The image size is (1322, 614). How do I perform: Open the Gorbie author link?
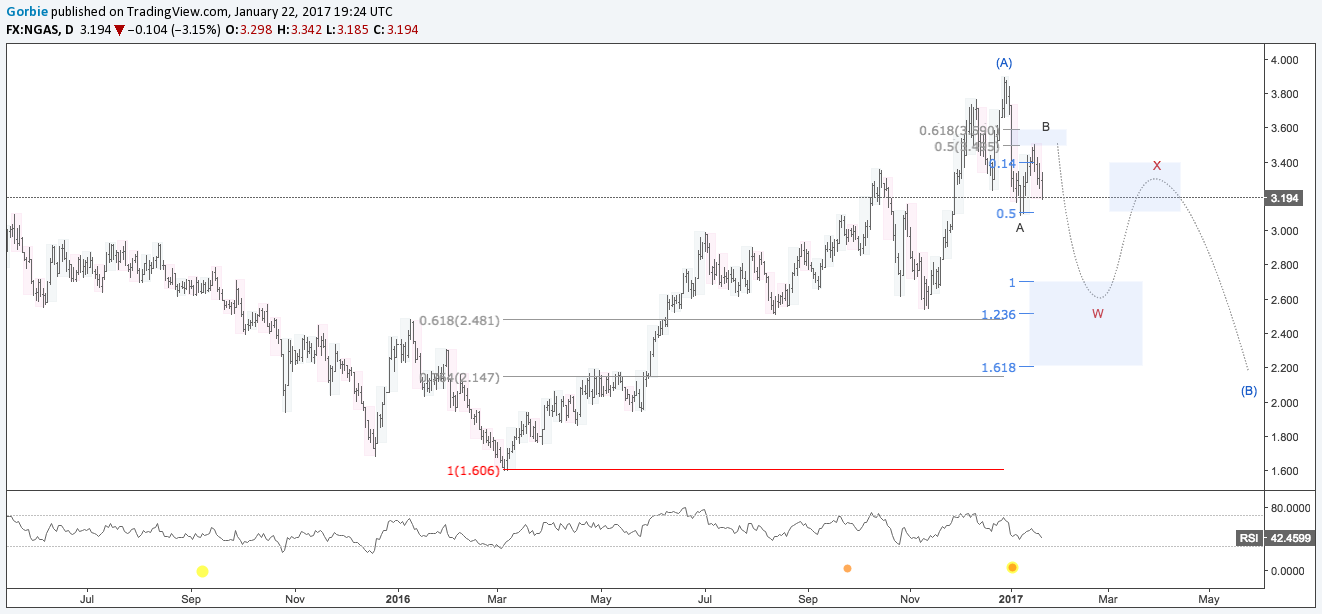26,12
